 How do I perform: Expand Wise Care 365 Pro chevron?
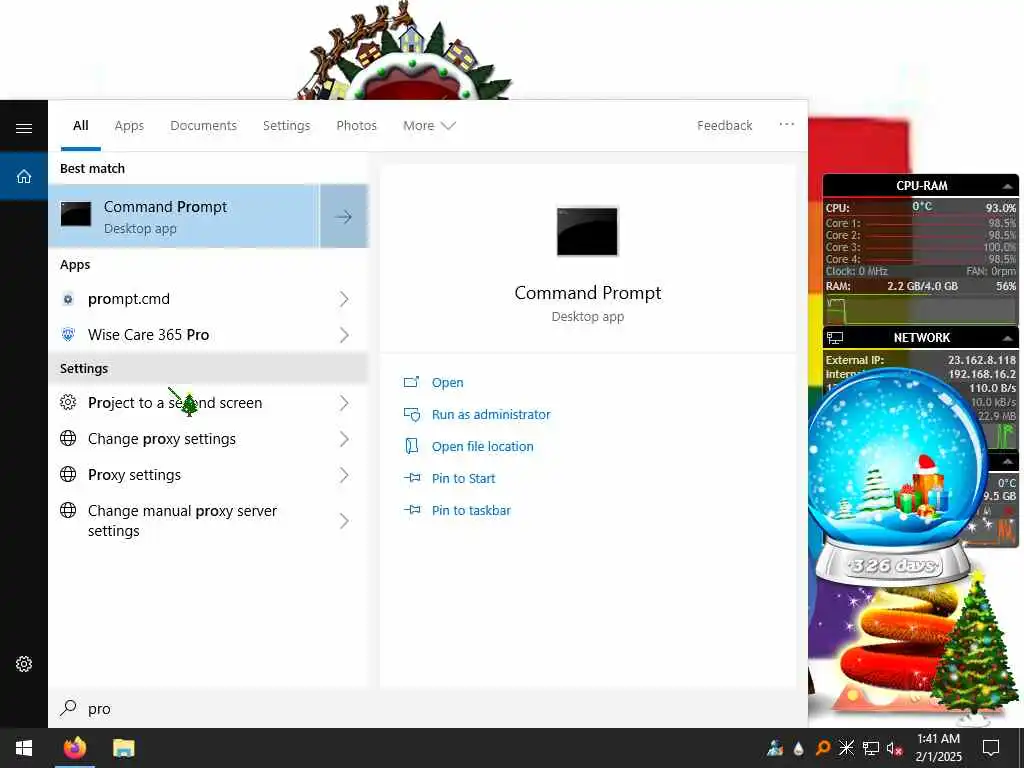coord(344,335)
